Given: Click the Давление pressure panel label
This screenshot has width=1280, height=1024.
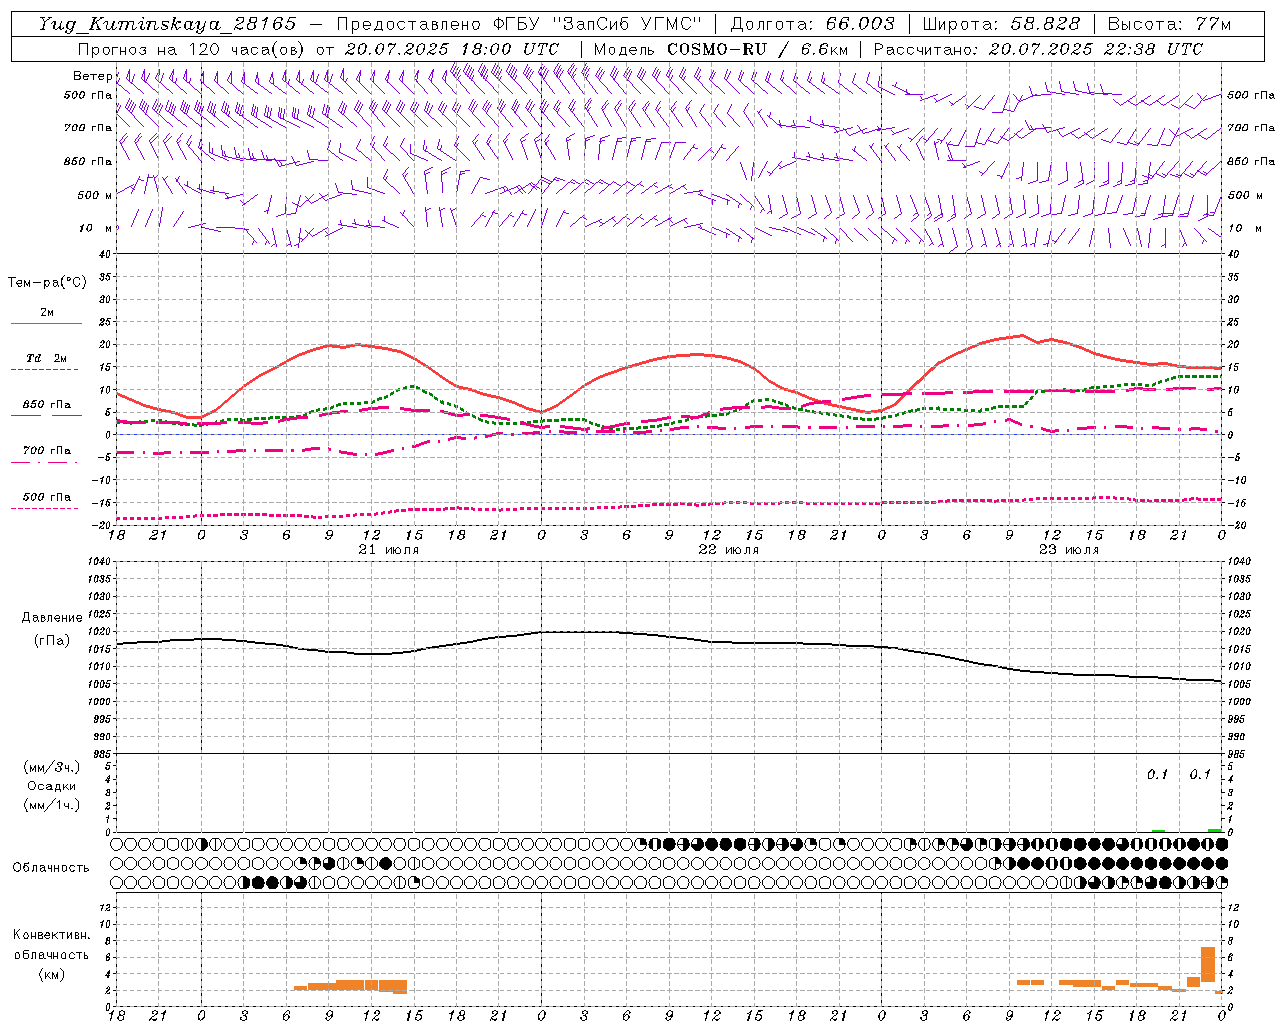Looking at the screenshot, I should pyautogui.click(x=52, y=618).
